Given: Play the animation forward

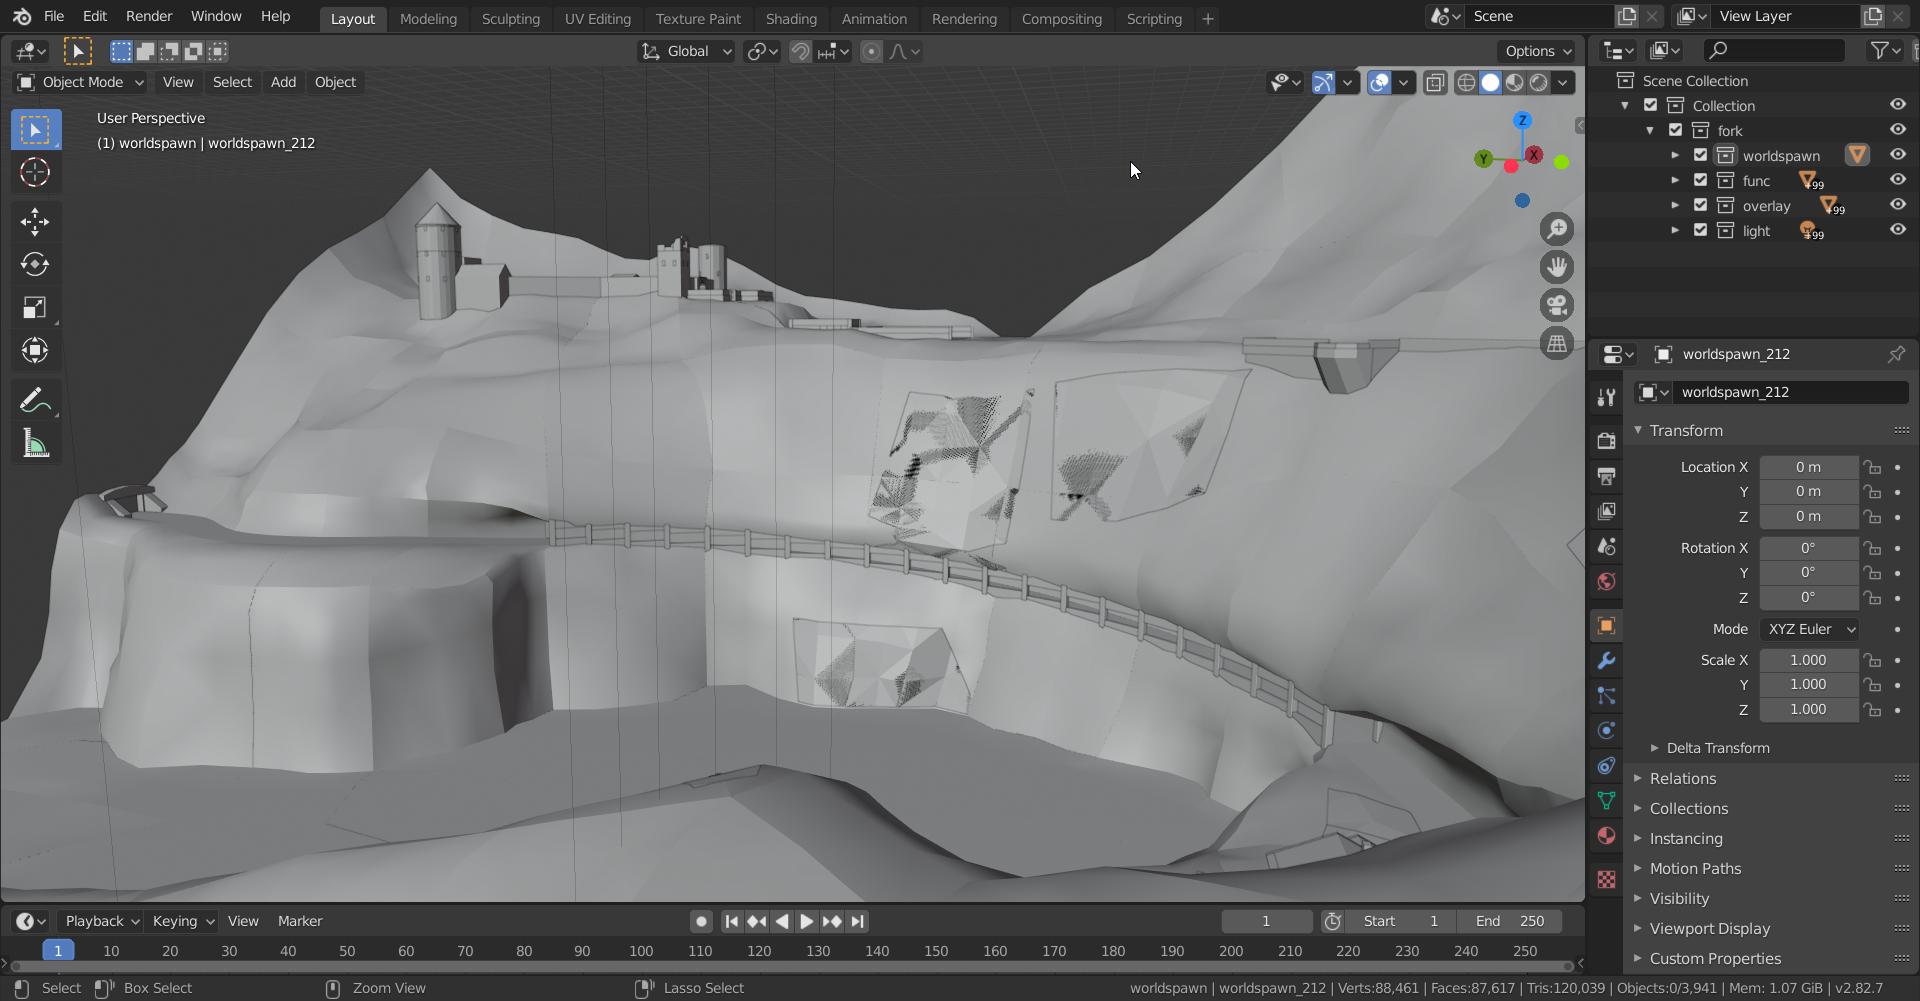Looking at the screenshot, I should pos(806,921).
